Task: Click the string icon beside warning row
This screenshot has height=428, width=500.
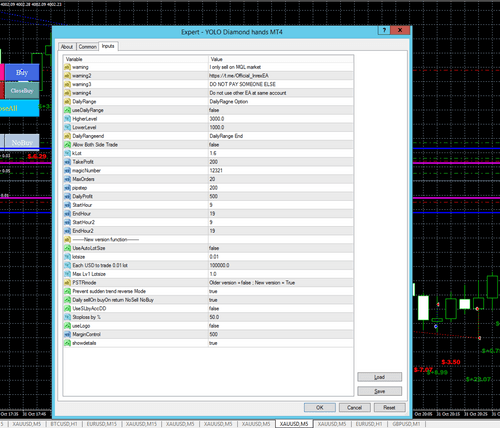Action: (x=68, y=67)
